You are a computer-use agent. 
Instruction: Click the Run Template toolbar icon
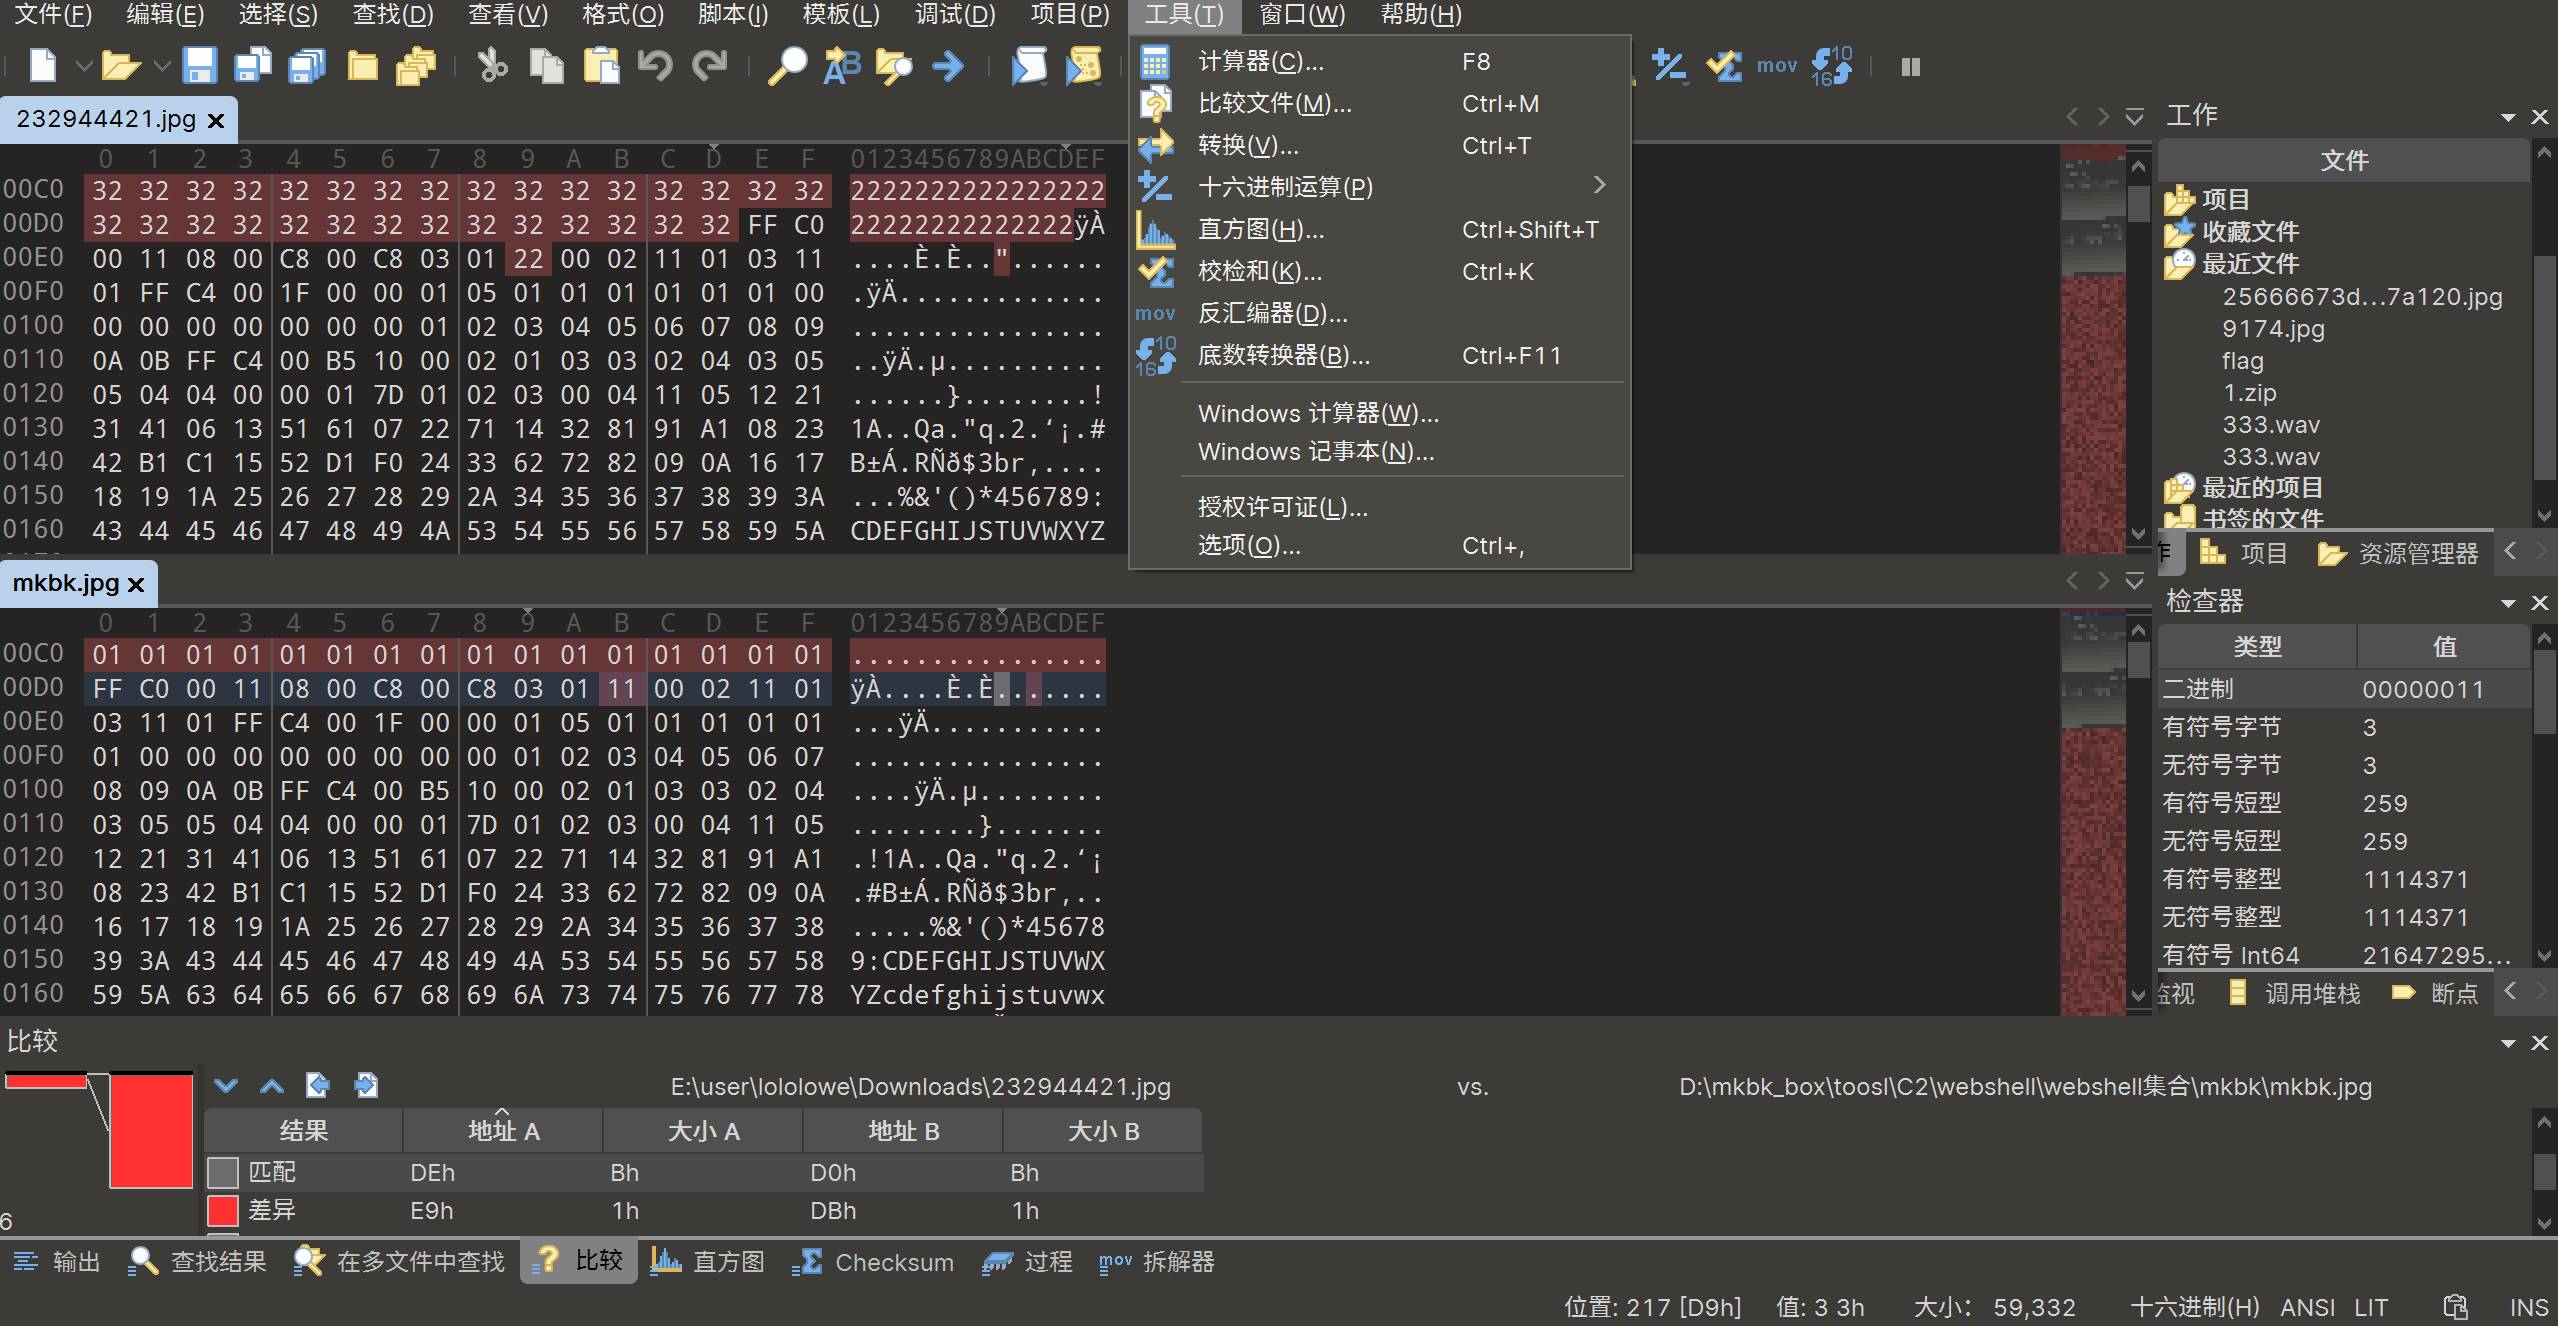tap(1083, 66)
